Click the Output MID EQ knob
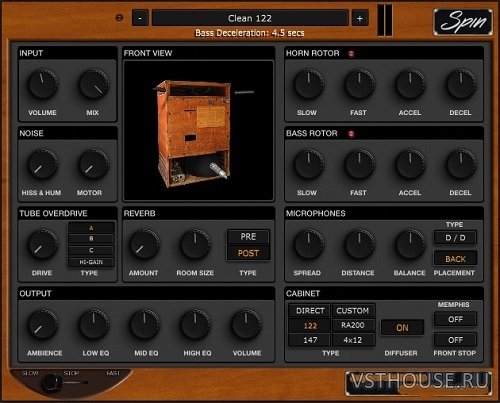500x403 pixels. pos(144,325)
